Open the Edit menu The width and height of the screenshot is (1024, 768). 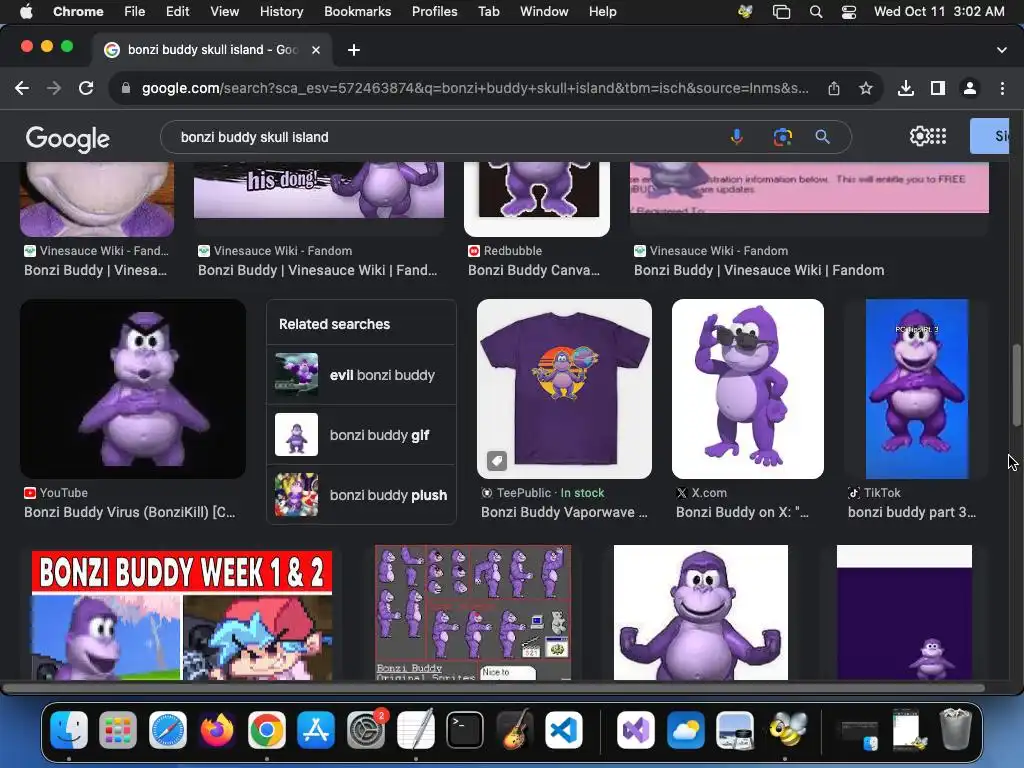coord(177,11)
